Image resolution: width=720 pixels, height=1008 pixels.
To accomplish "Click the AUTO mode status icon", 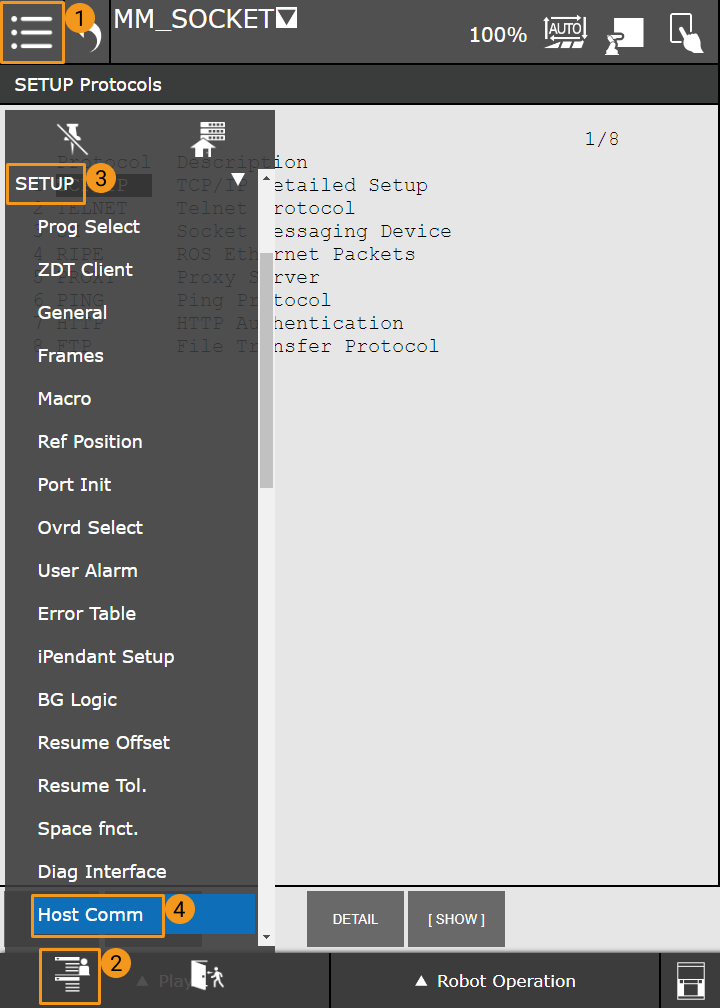I will 565,32.
